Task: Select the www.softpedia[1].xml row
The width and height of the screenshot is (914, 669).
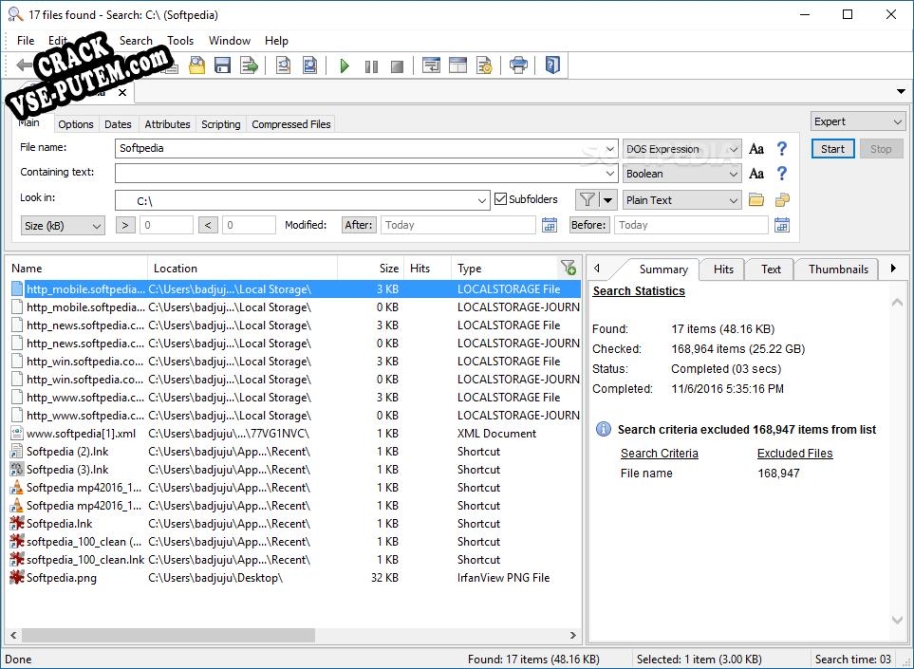Action: [x=296, y=433]
